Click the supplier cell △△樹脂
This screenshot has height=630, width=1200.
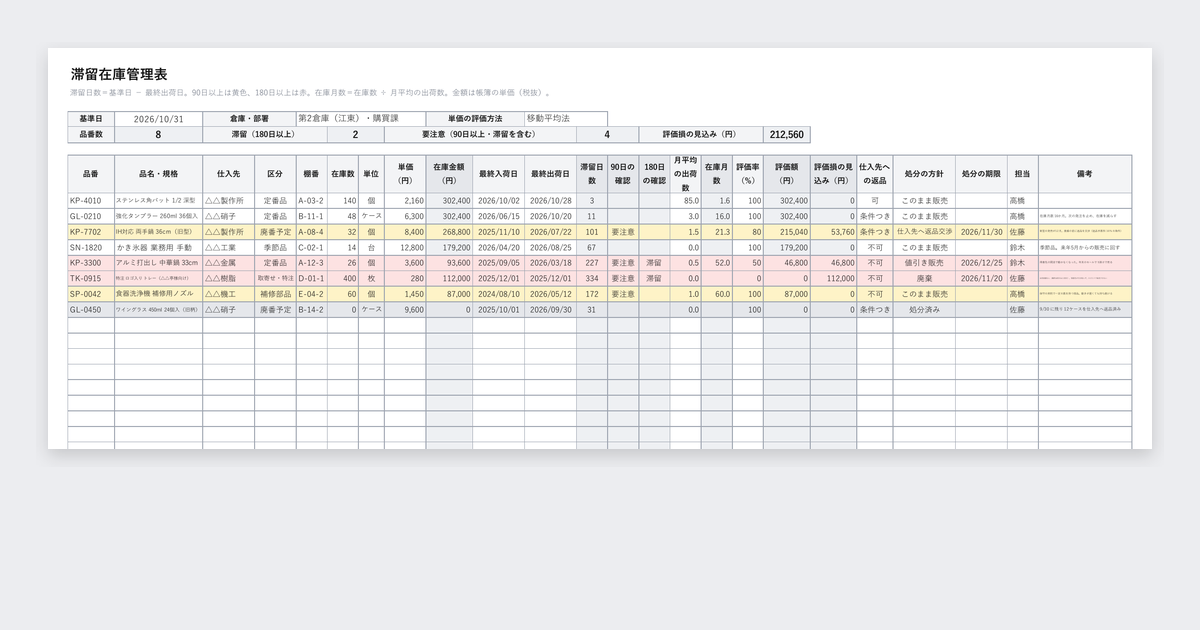pos(228,278)
